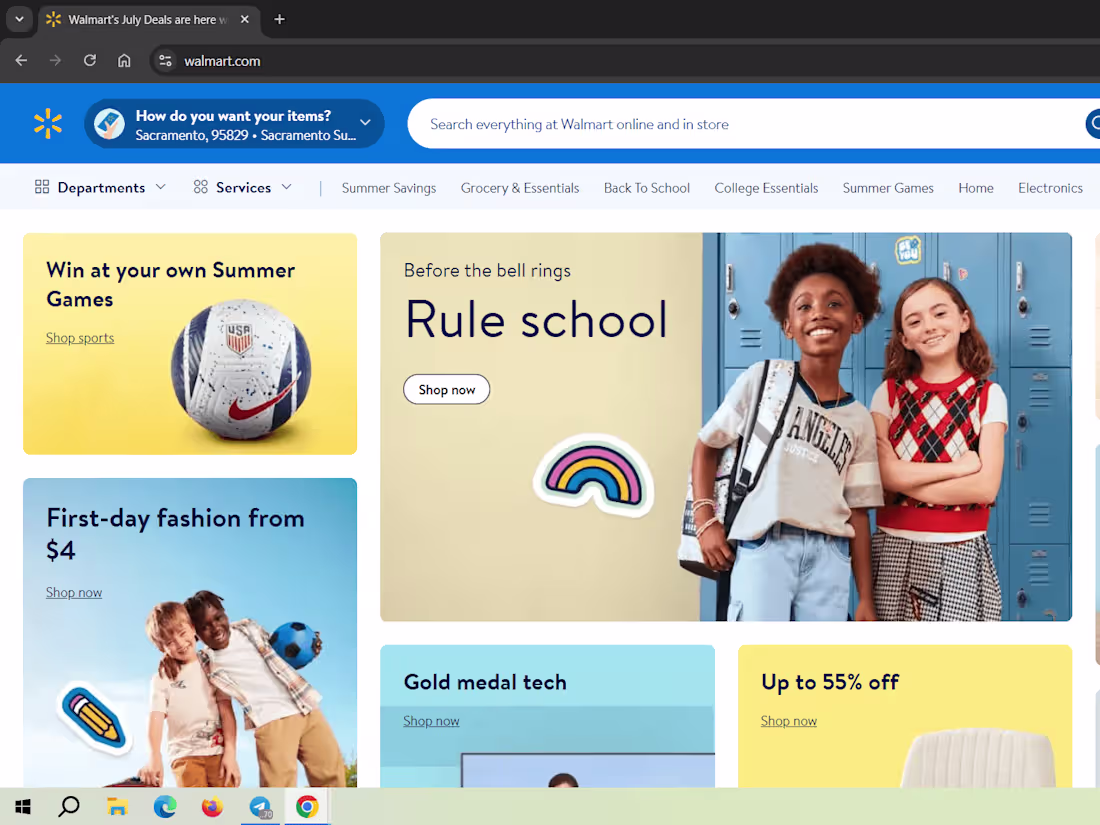Click the Walmart spark logo
This screenshot has width=1100, height=825.
click(48, 123)
